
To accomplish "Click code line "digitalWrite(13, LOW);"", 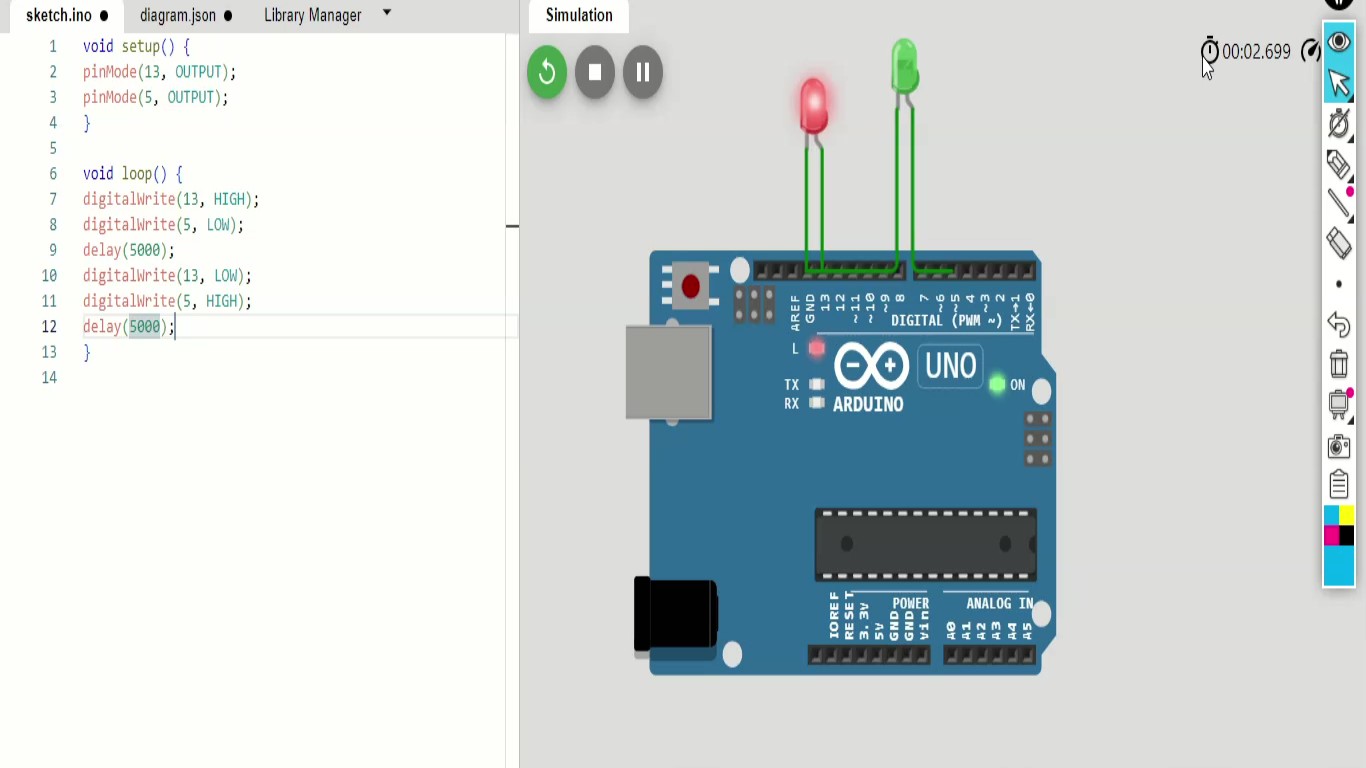I will [167, 276].
